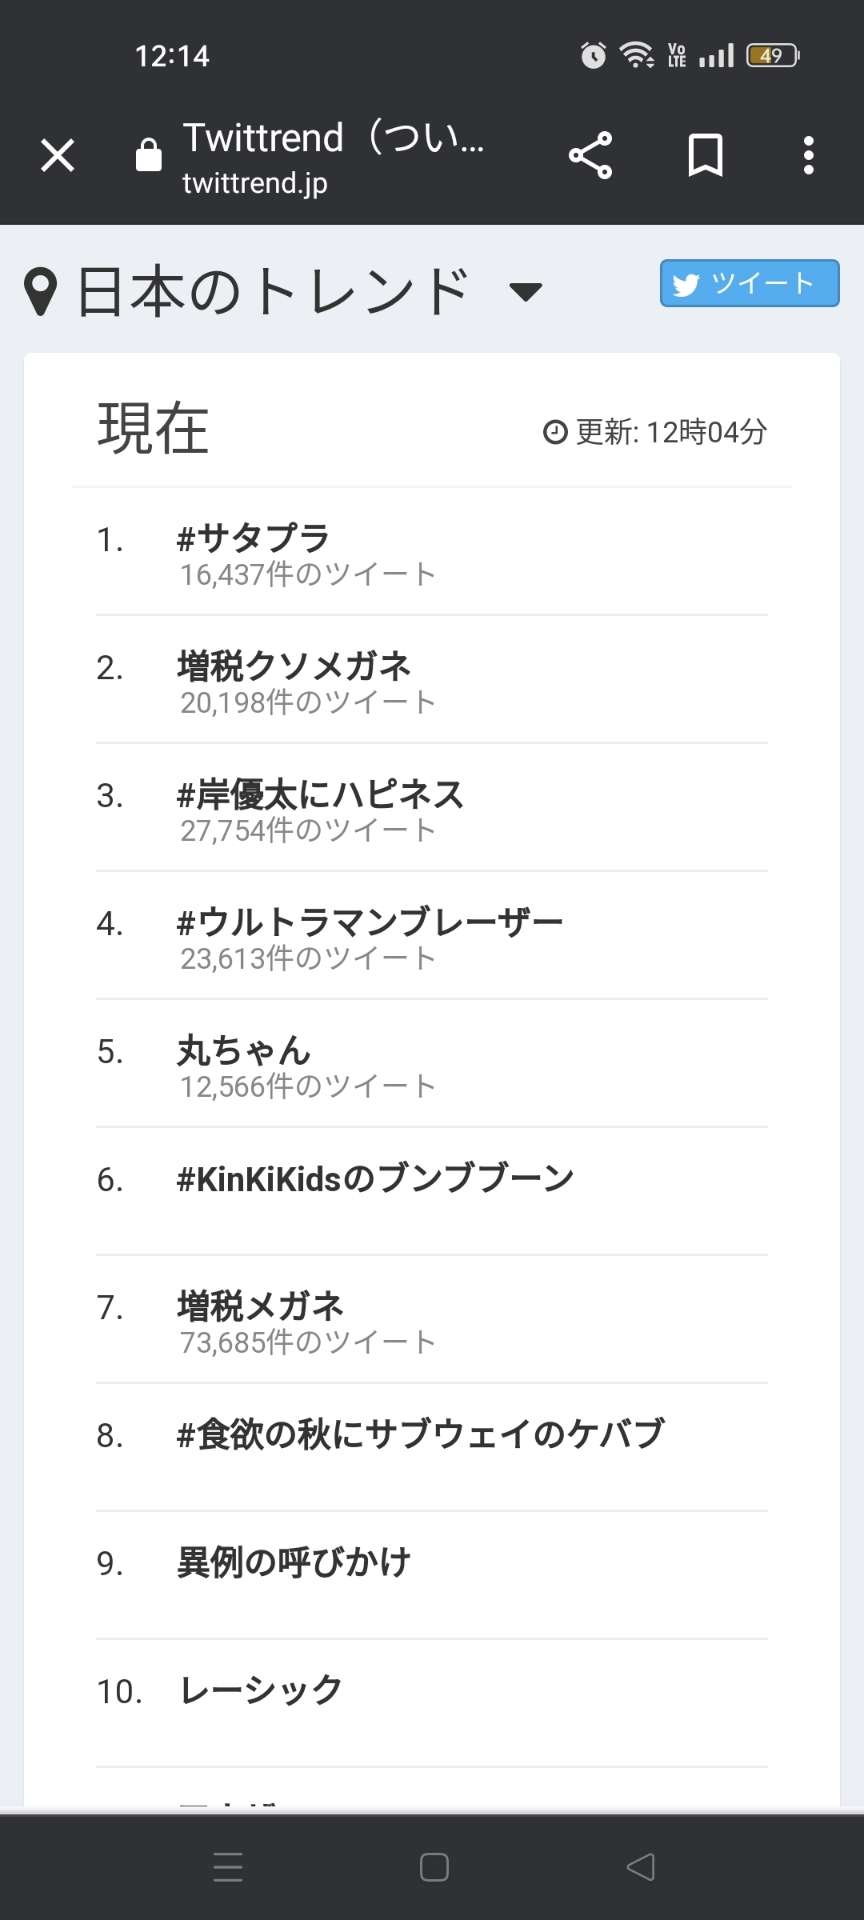Tap trend 丸ちゃん

click(x=244, y=1050)
